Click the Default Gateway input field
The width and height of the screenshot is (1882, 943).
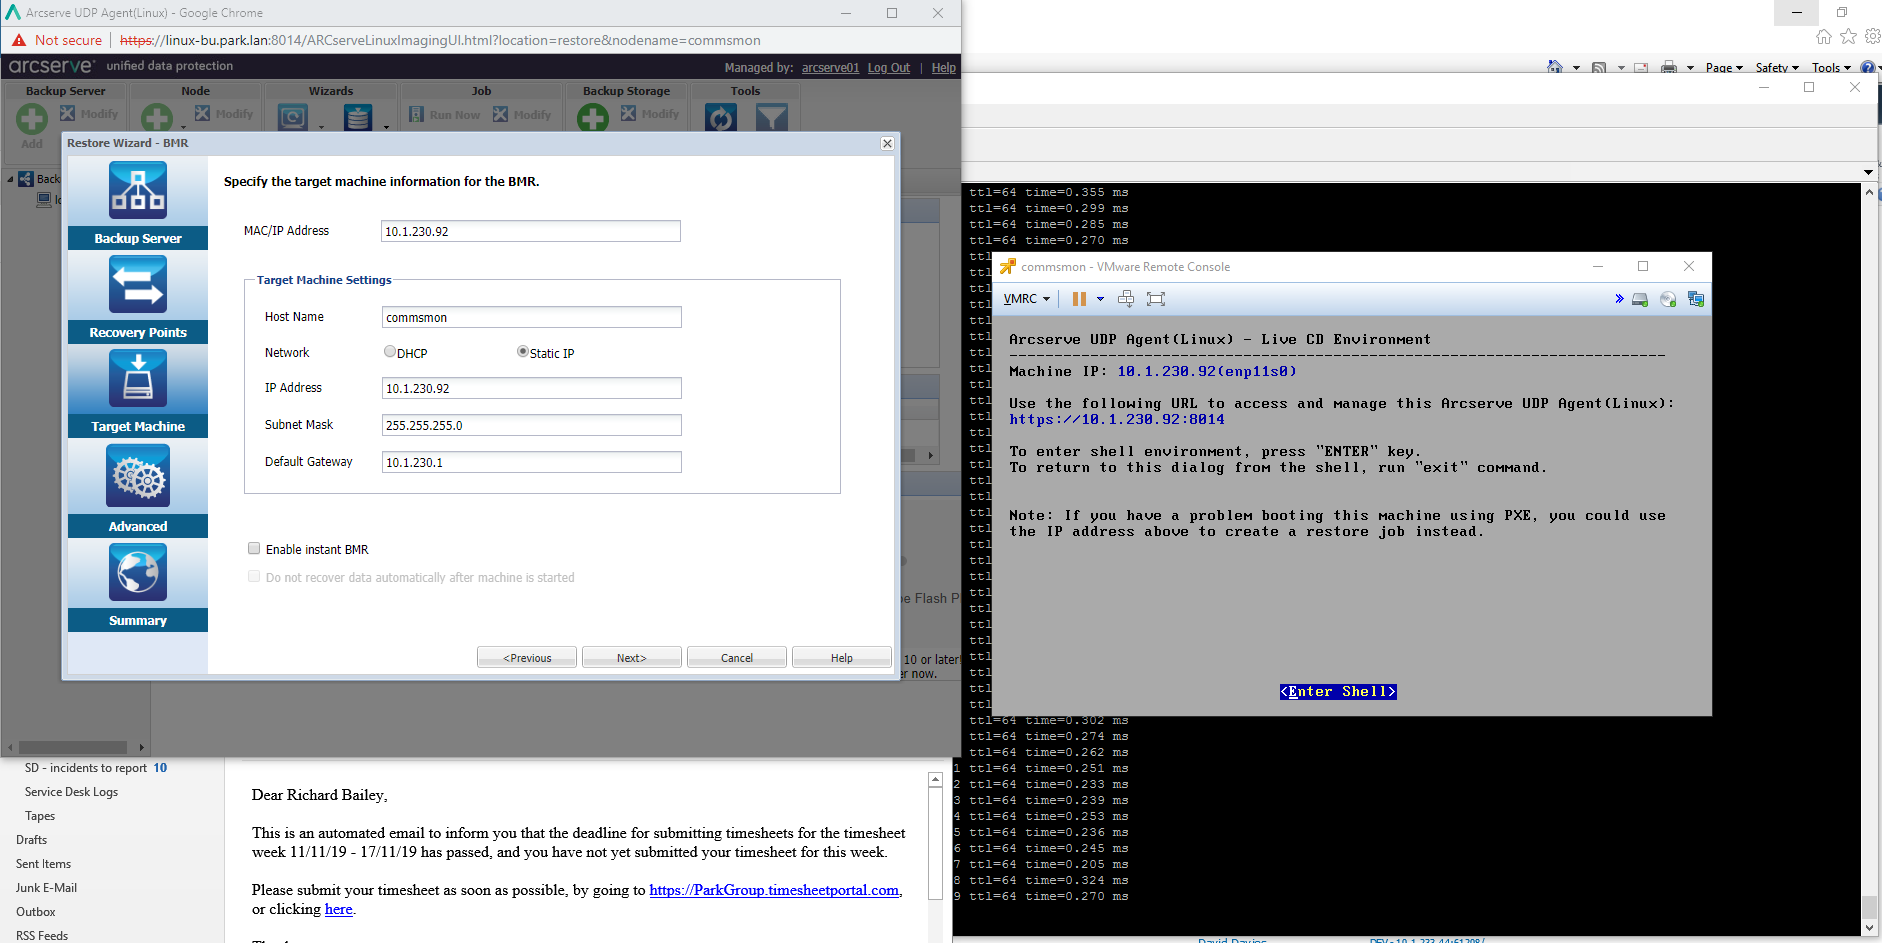coord(532,462)
